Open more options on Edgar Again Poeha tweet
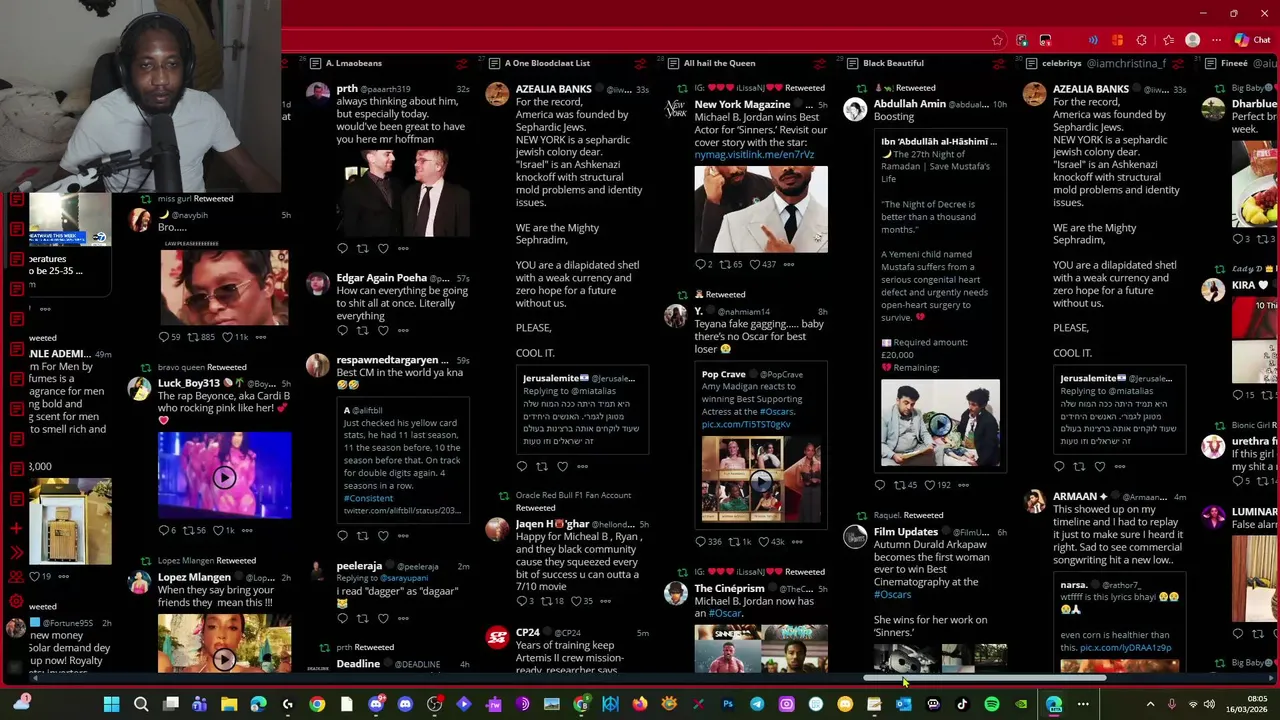Image resolution: width=1280 pixels, height=720 pixels. (x=403, y=330)
